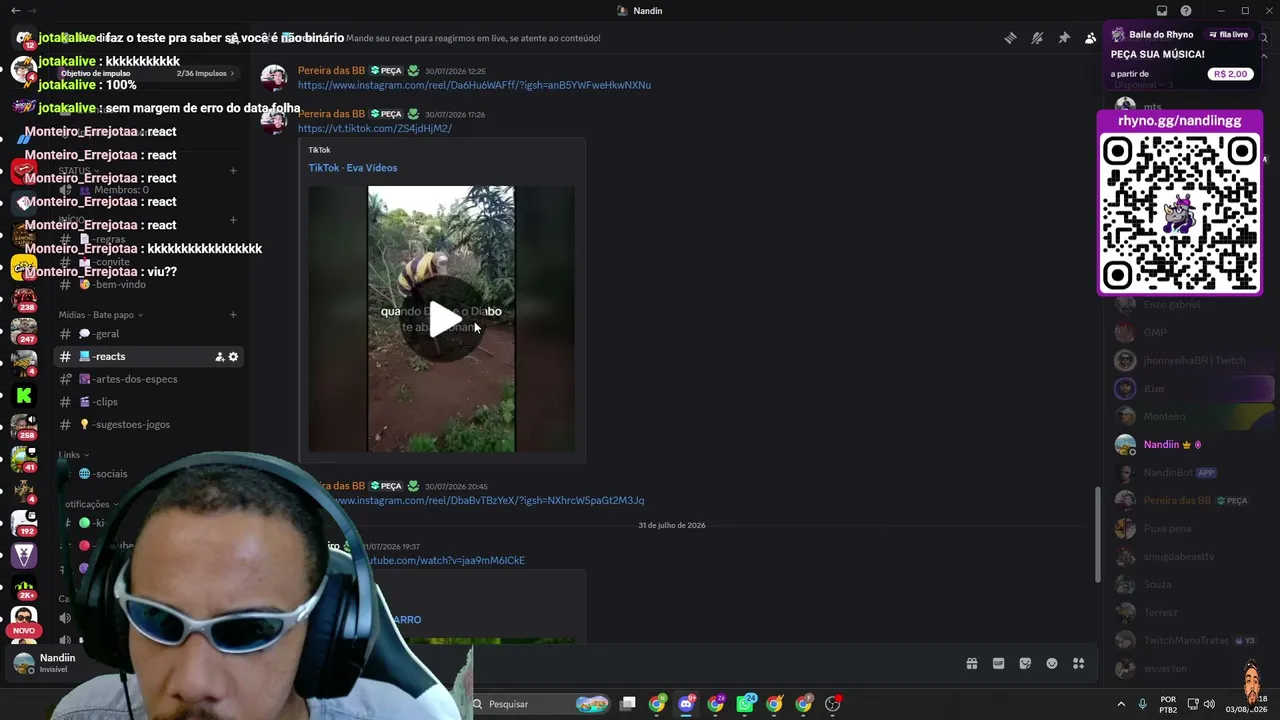1280x720 pixels.
Task: Open the Discord inbox icon
Action: pyautogui.click(x=1162, y=11)
